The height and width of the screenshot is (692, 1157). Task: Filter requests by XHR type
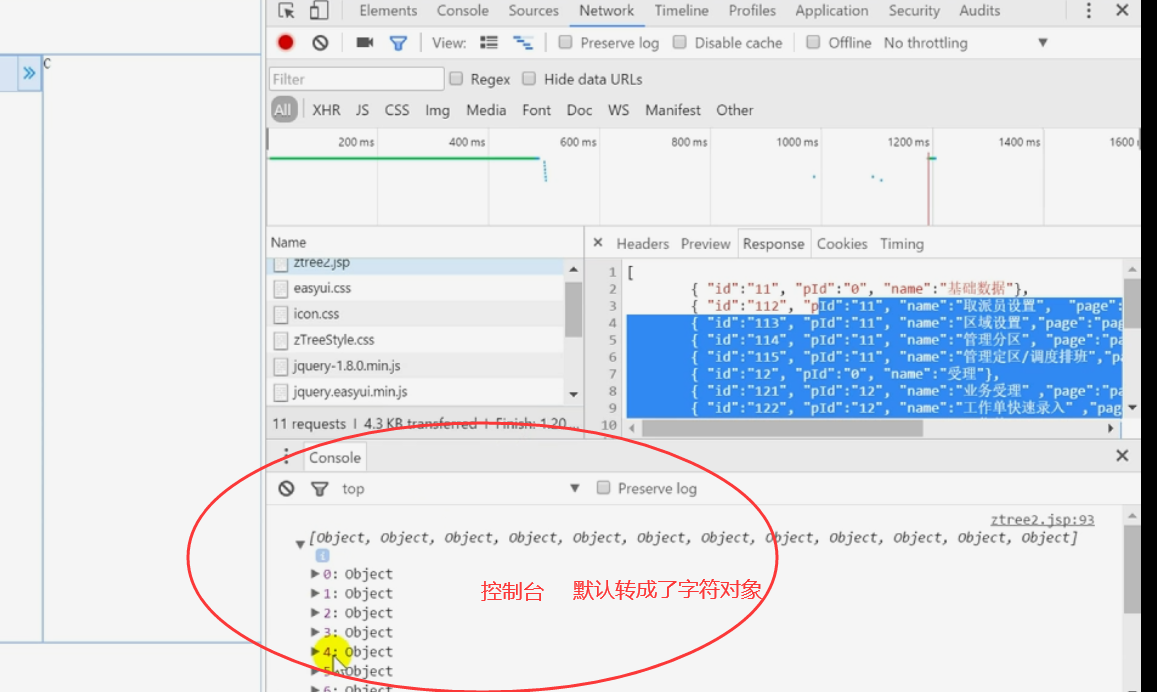point(326,110)
